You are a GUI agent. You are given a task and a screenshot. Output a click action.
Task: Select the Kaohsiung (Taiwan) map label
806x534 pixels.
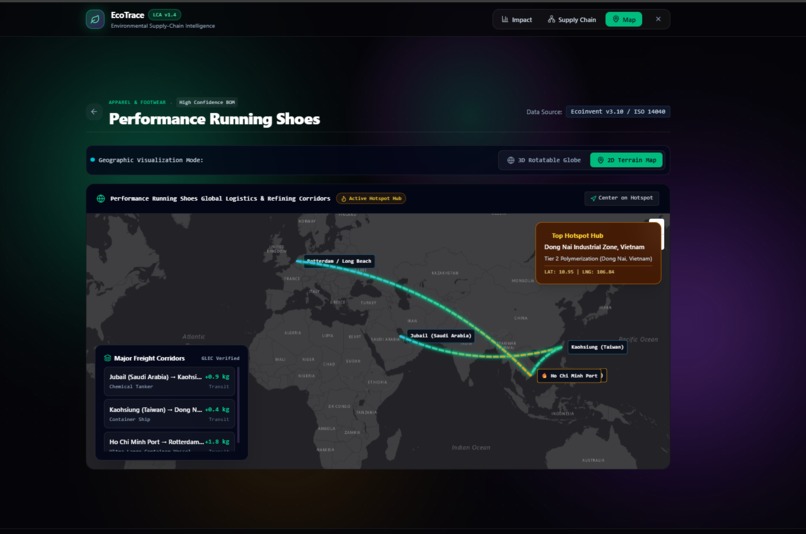tap(597, 347)
